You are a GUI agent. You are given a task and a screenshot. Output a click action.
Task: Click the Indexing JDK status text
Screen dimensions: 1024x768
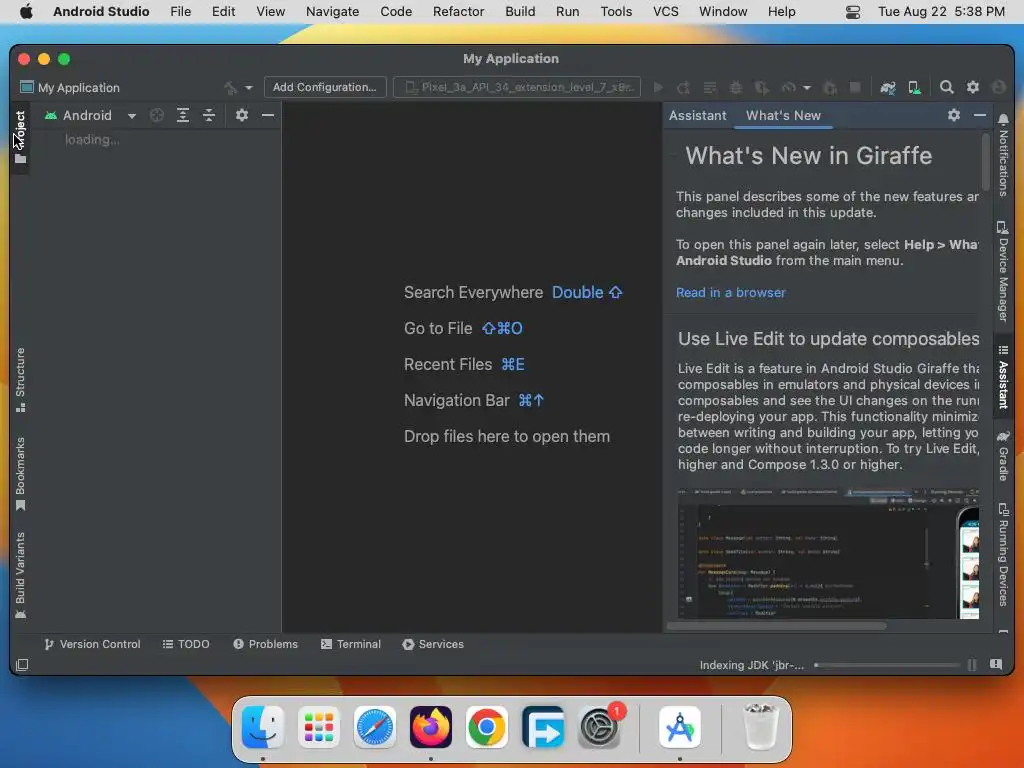click(752, 665)
